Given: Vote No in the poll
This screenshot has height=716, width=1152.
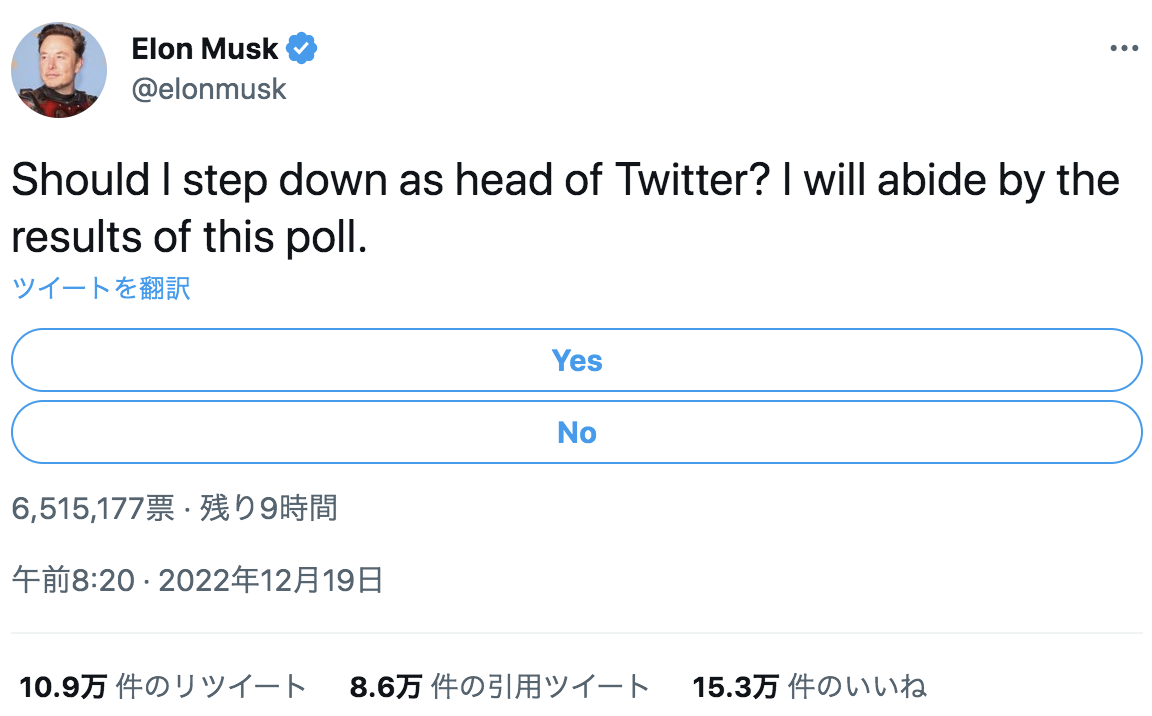Looking at the screenshot, I should (577, 432).
